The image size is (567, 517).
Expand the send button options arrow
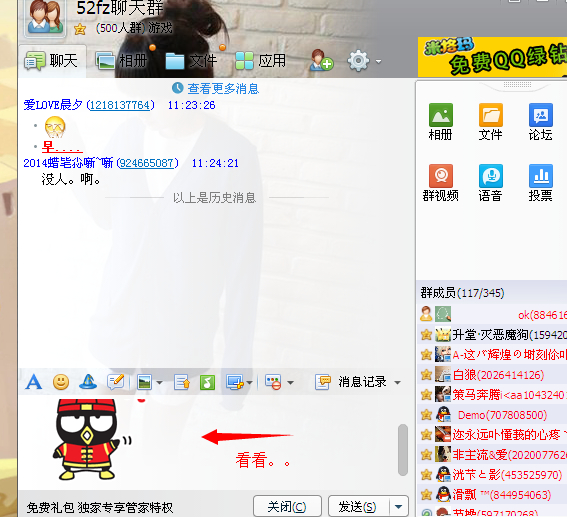398,507
